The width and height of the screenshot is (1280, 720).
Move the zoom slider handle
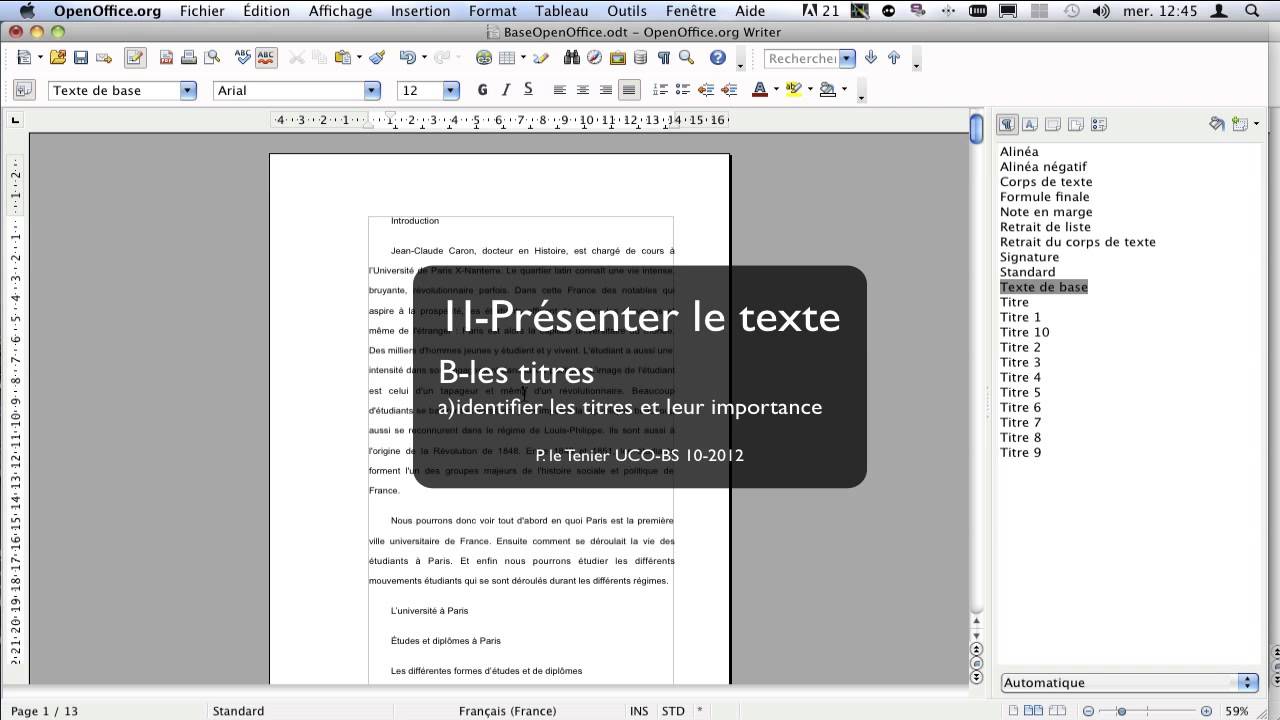click(x=1122, y=711)
